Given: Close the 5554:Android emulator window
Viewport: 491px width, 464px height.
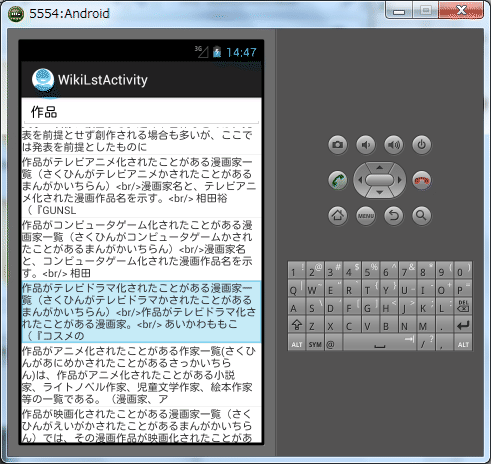Looking at the screenshot, I should pos(461,11).
